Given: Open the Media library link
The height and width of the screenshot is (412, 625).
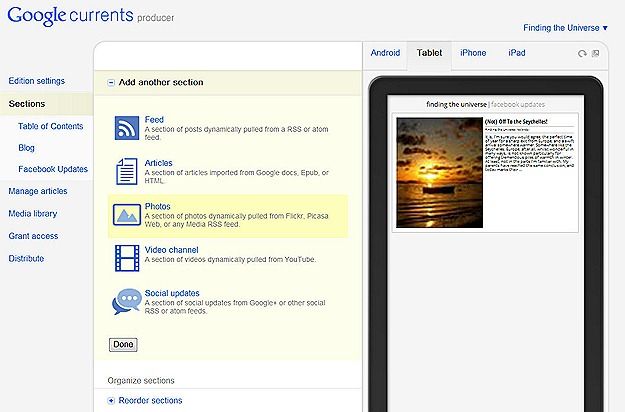Looking at the screenshot, I should [33, 214].
